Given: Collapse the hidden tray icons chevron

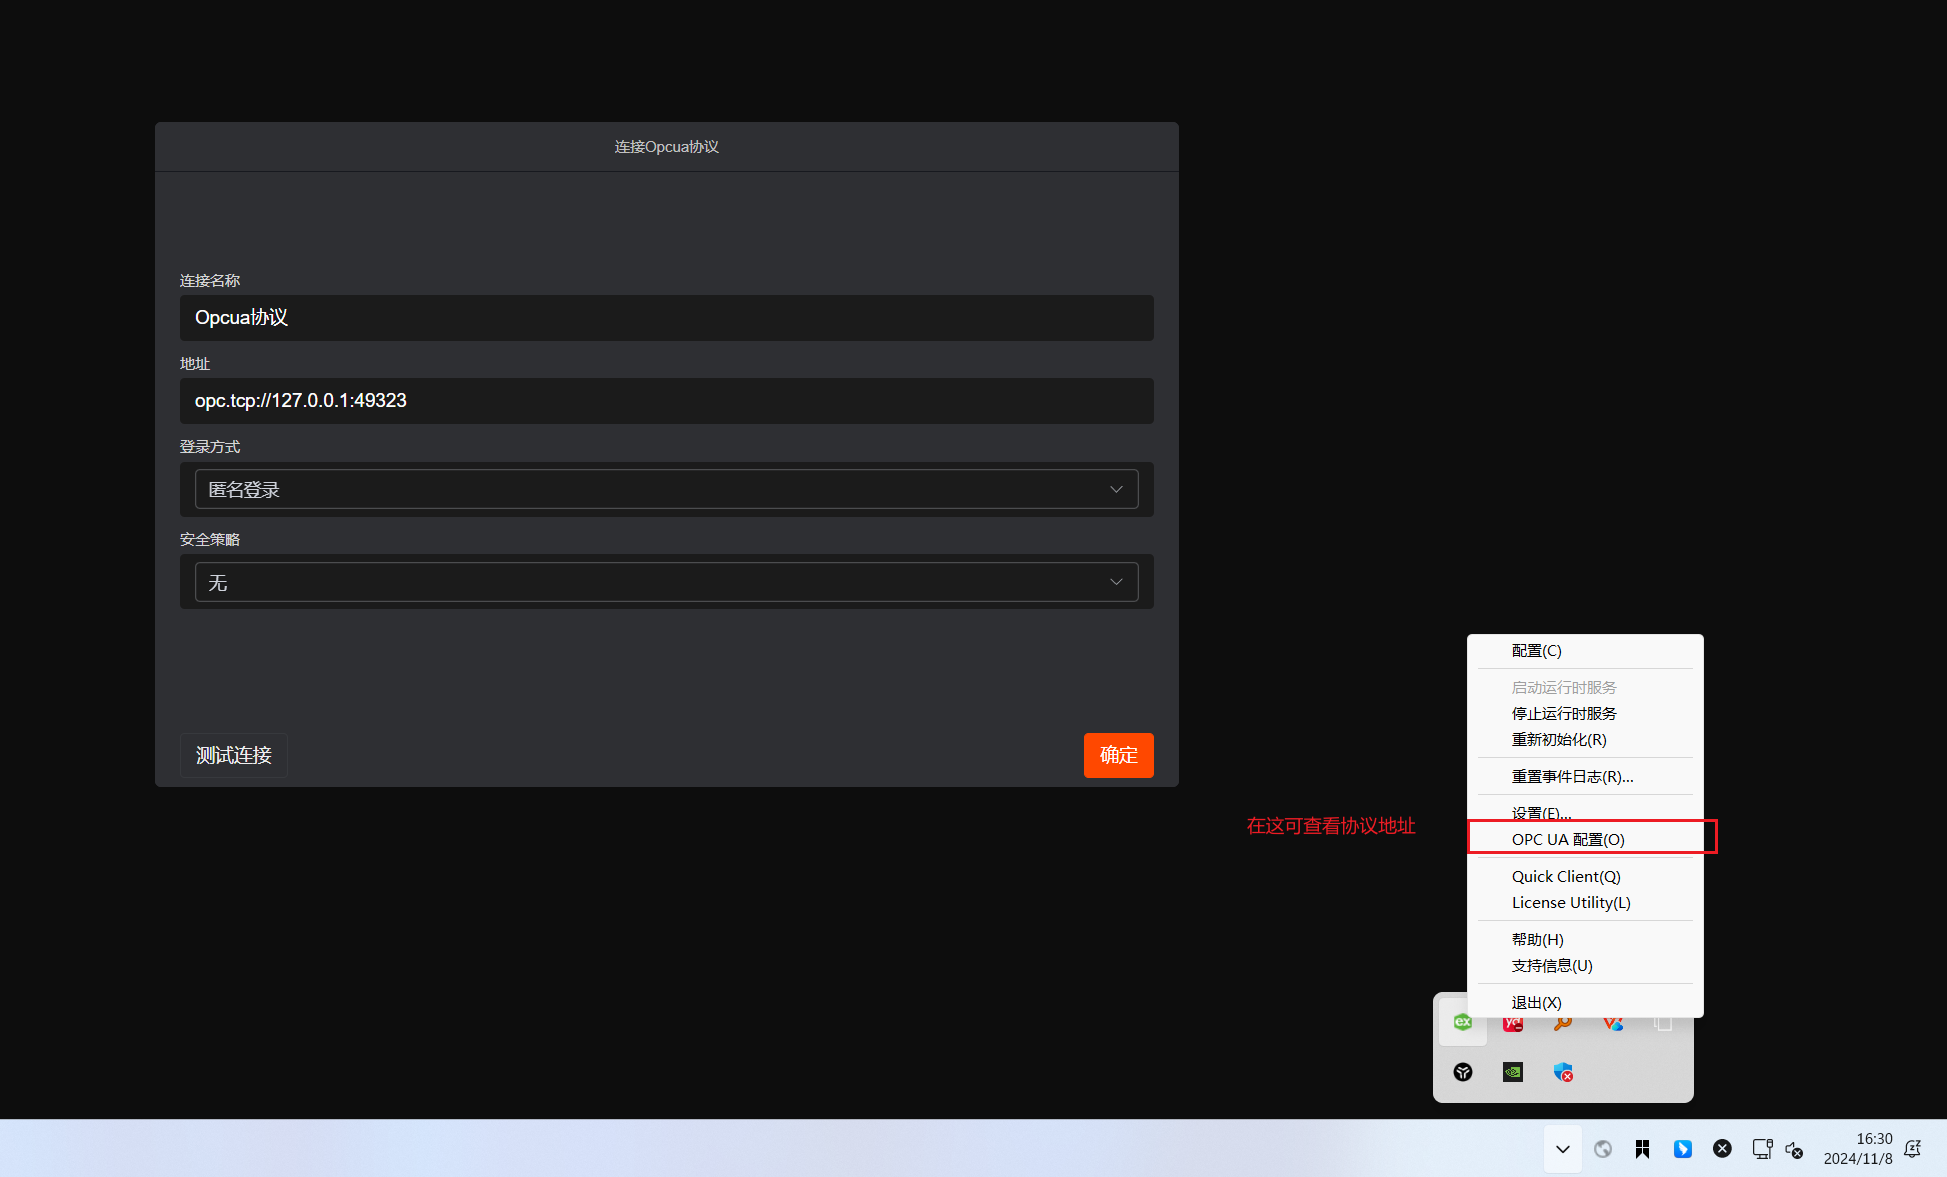Looking at the screenshot, I should click(x=1562, y=1149).
